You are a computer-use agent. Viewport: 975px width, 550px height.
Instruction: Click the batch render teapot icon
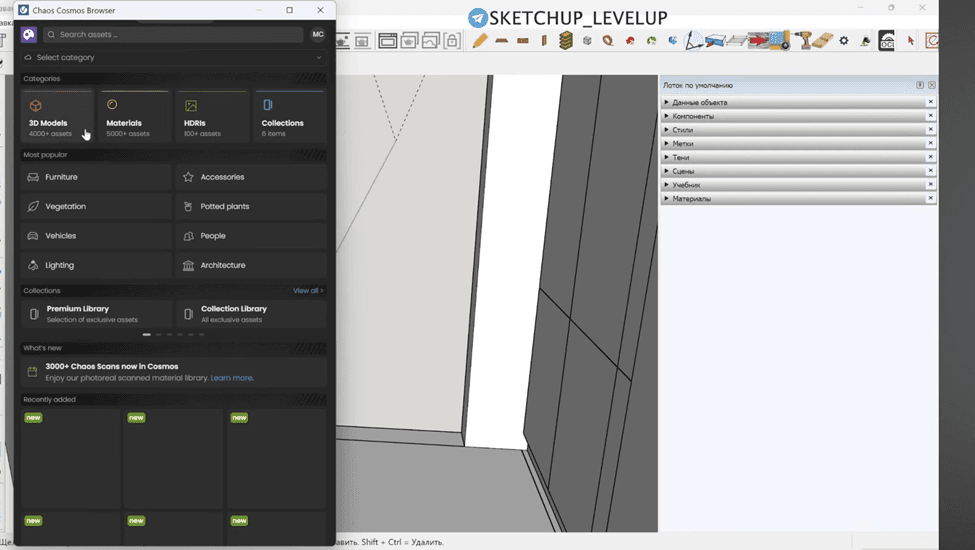[x=409, y=41]
